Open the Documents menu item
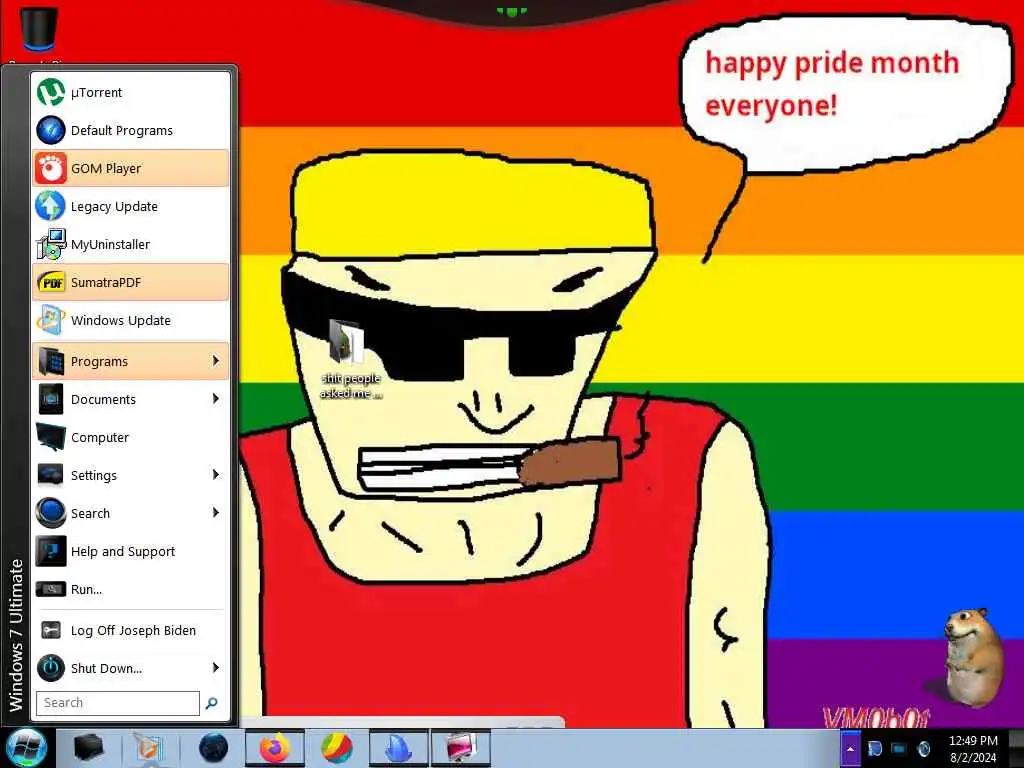 click(131, 398)
